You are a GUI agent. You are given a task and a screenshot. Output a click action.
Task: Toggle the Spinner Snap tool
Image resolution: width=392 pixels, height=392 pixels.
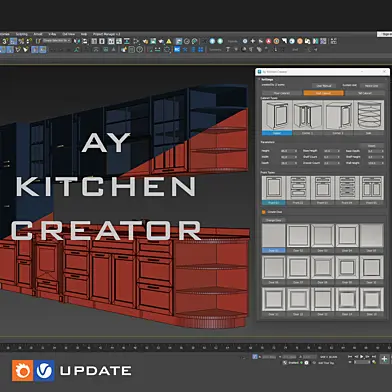coord(29,41)
